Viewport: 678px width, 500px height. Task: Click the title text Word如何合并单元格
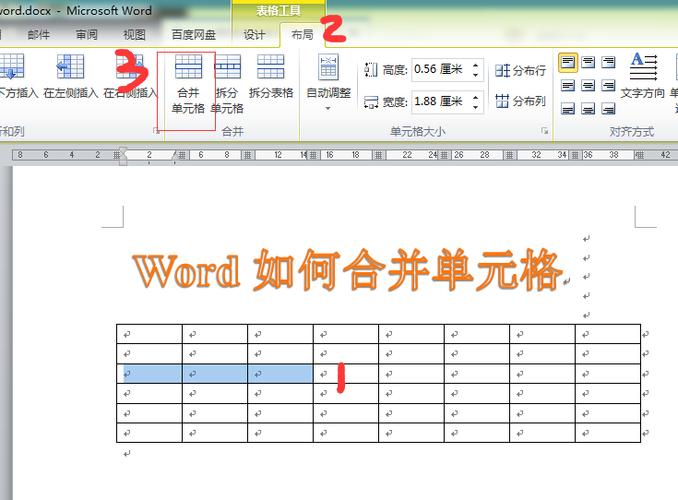click(349, 270)
